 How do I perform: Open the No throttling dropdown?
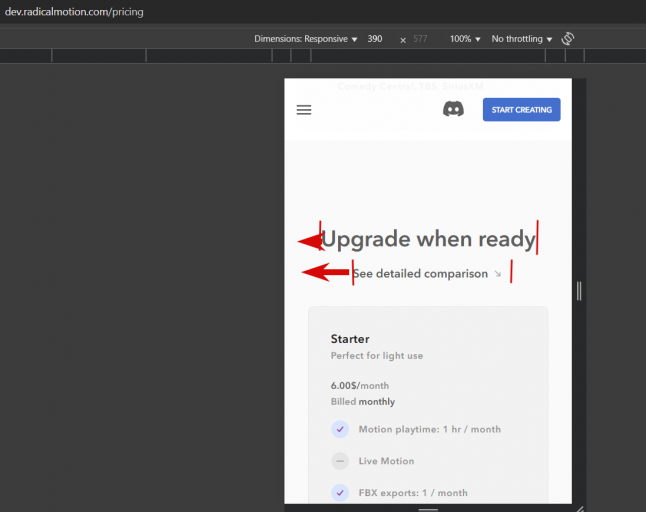(x=522, y=39)
